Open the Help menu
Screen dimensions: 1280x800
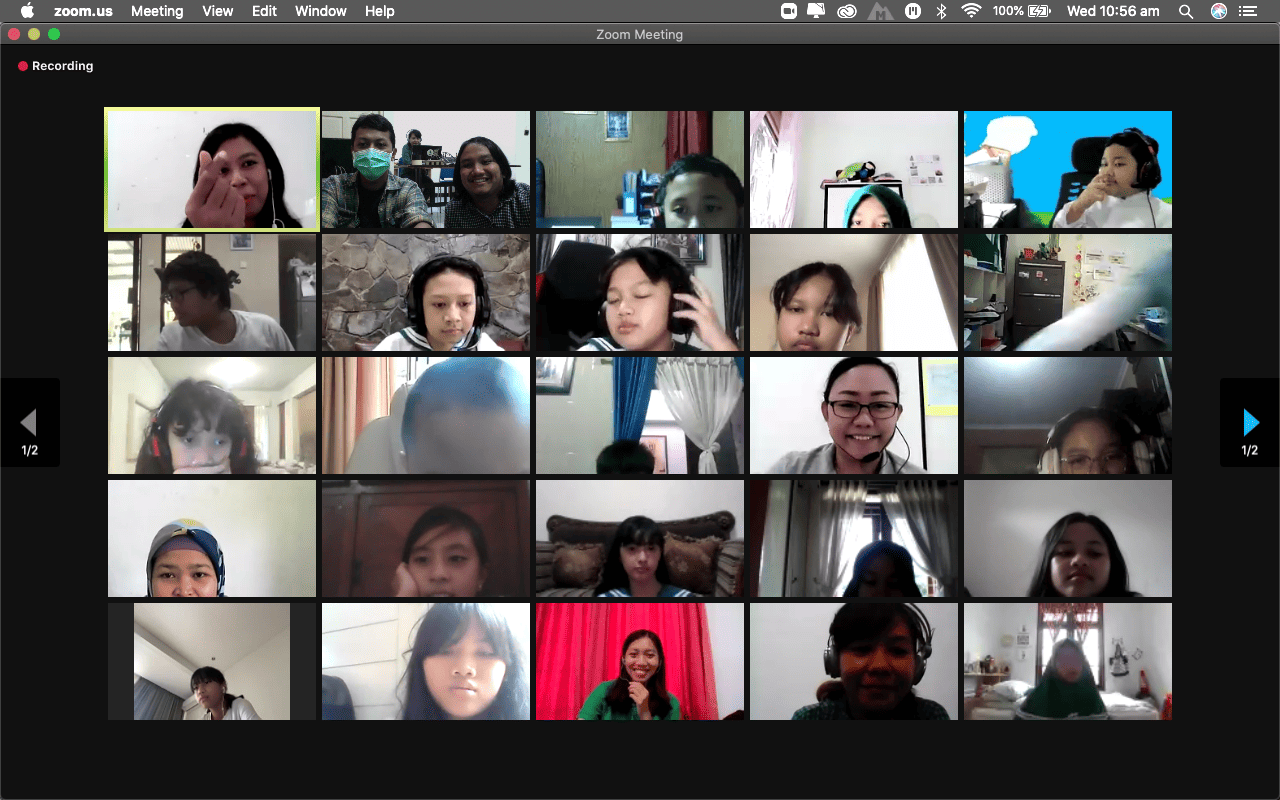pos(379,11)
